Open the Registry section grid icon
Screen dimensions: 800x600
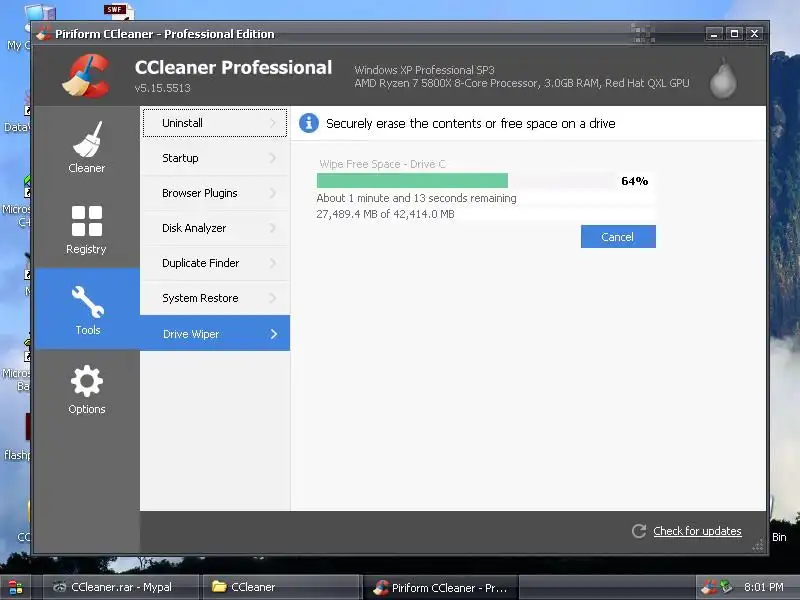(x=87, y=221)
